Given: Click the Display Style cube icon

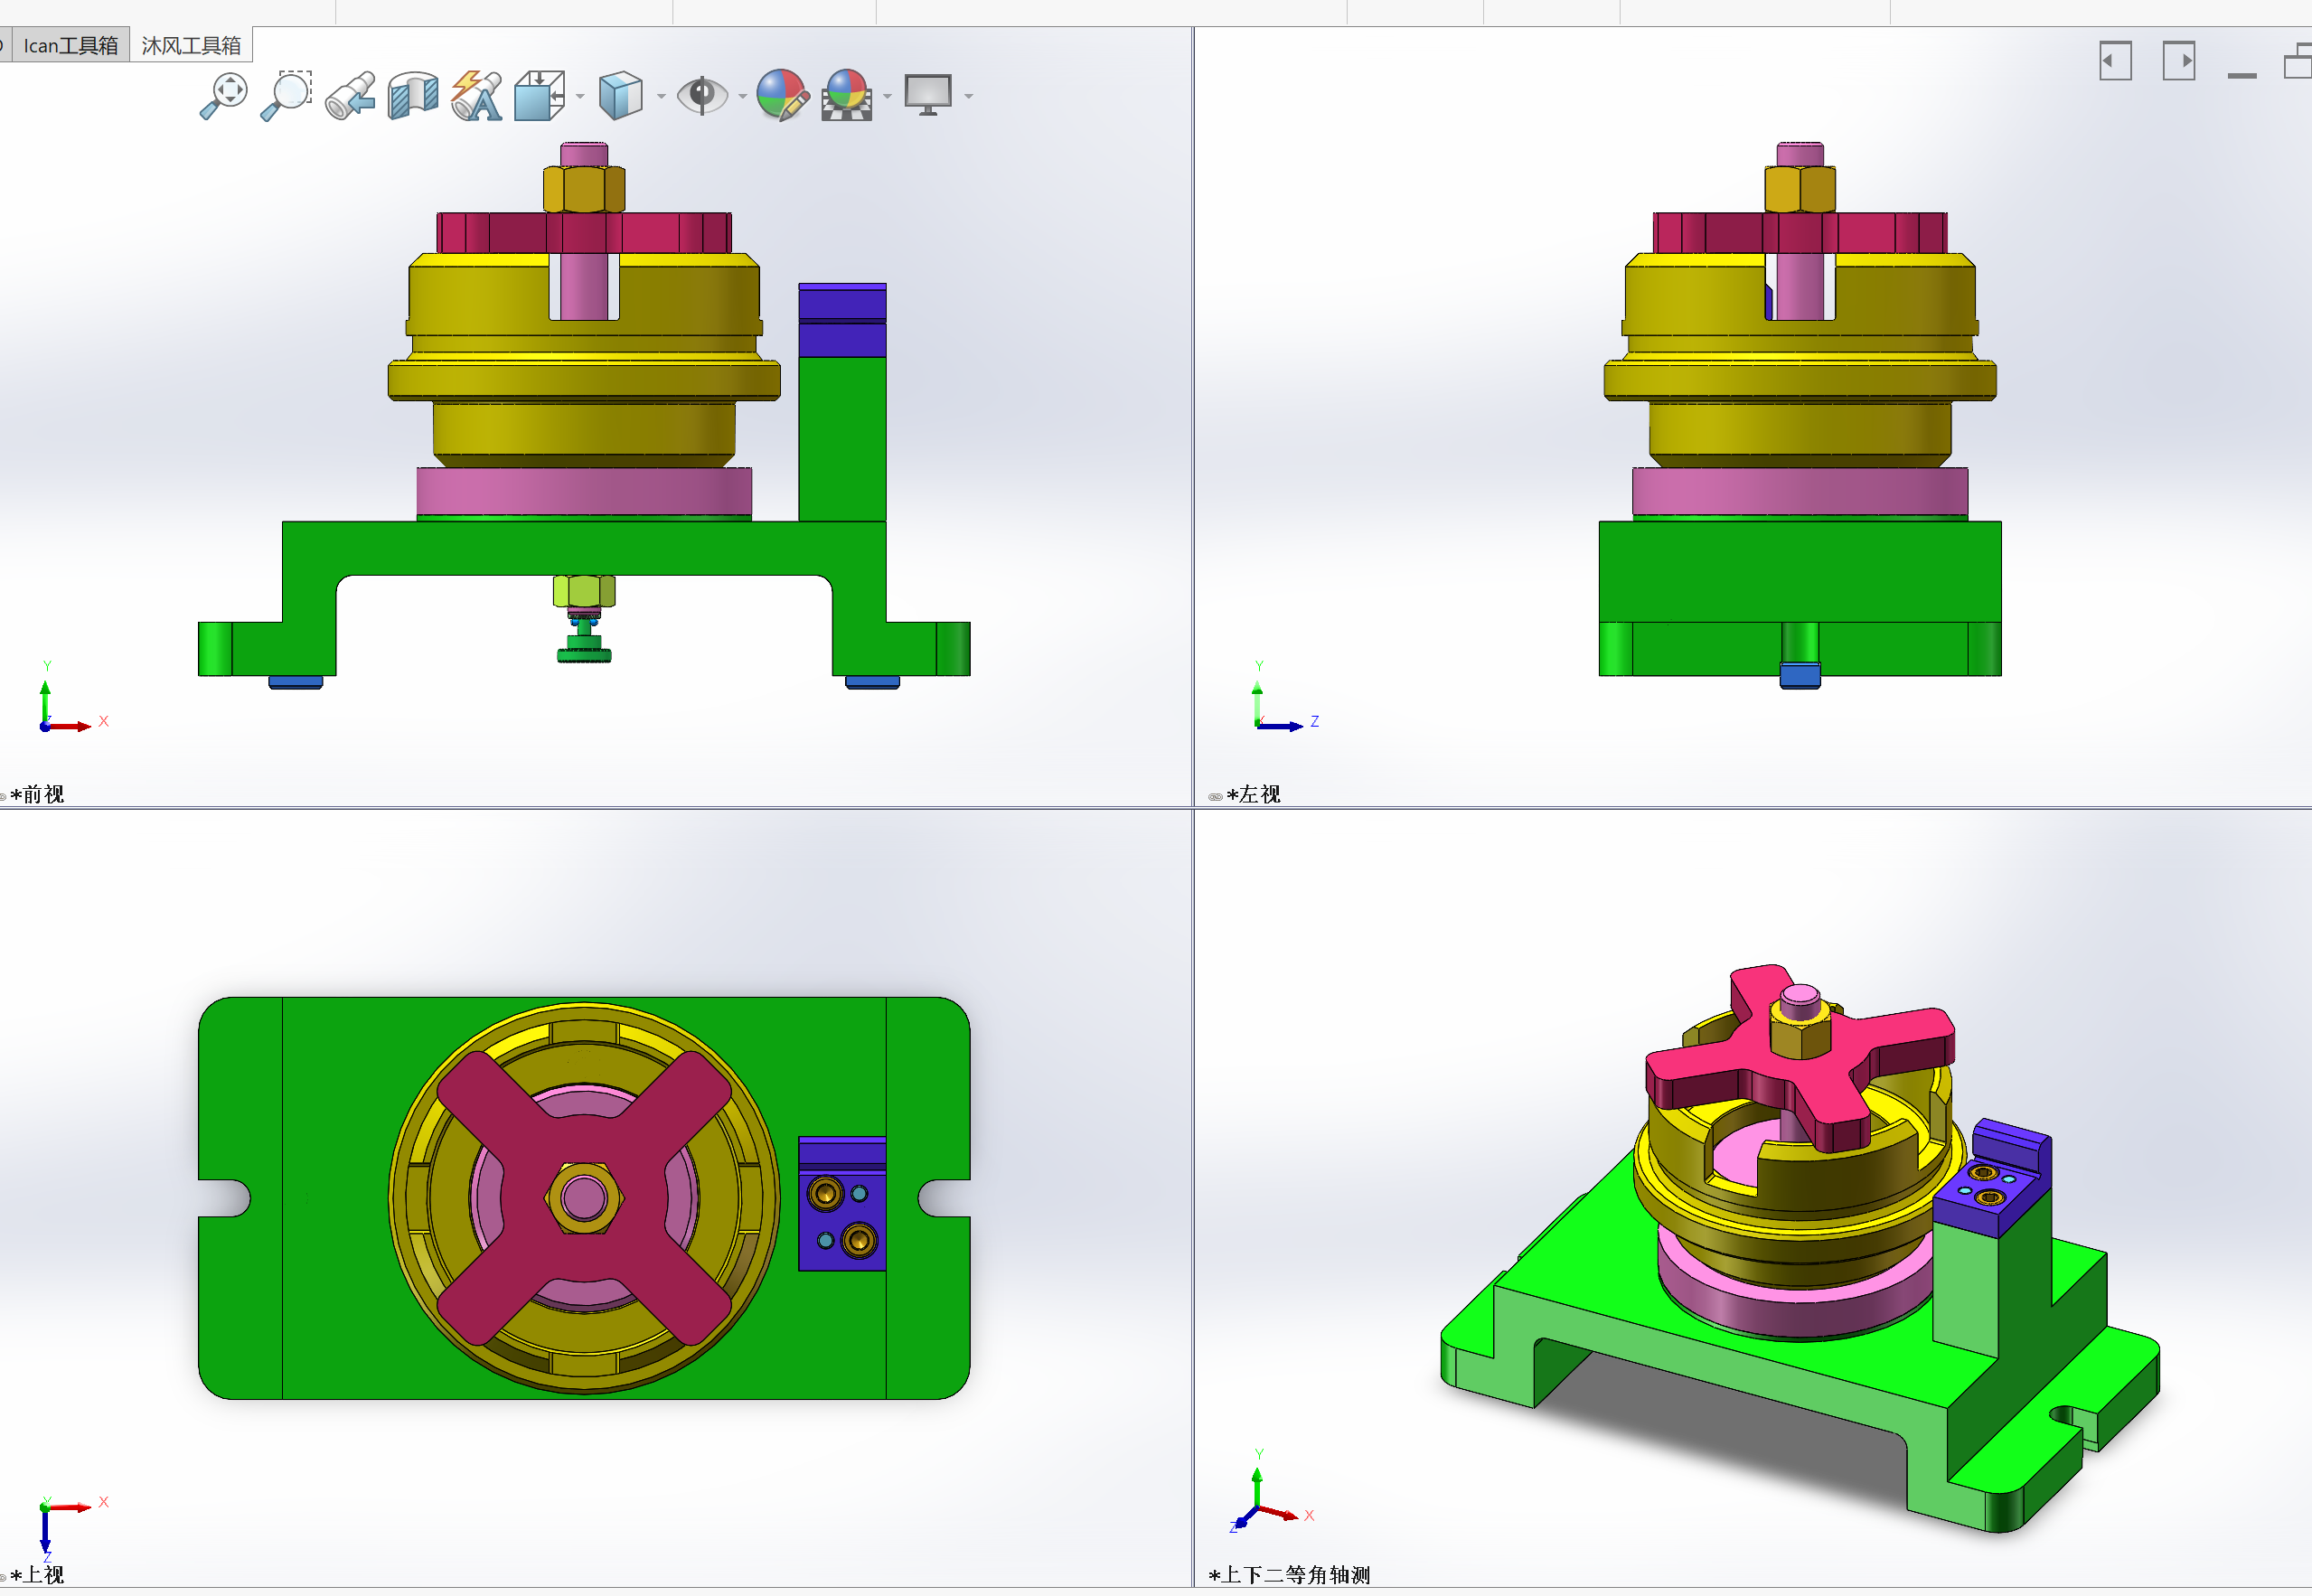Looking at the screenshot, I should coord(620,96).
